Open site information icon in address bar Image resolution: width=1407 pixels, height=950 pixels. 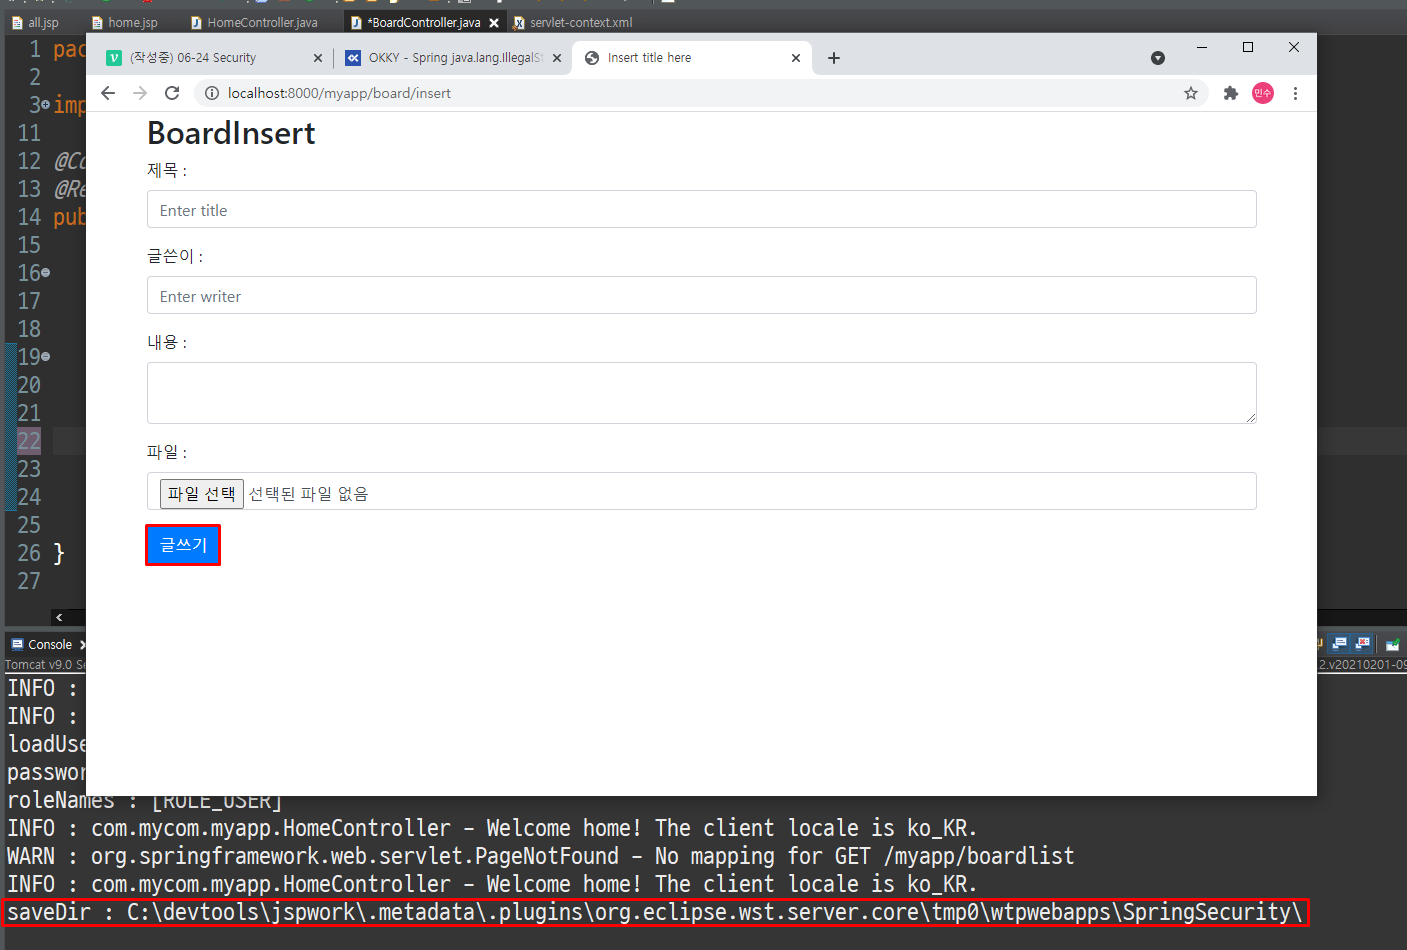[x=211, y=93]
